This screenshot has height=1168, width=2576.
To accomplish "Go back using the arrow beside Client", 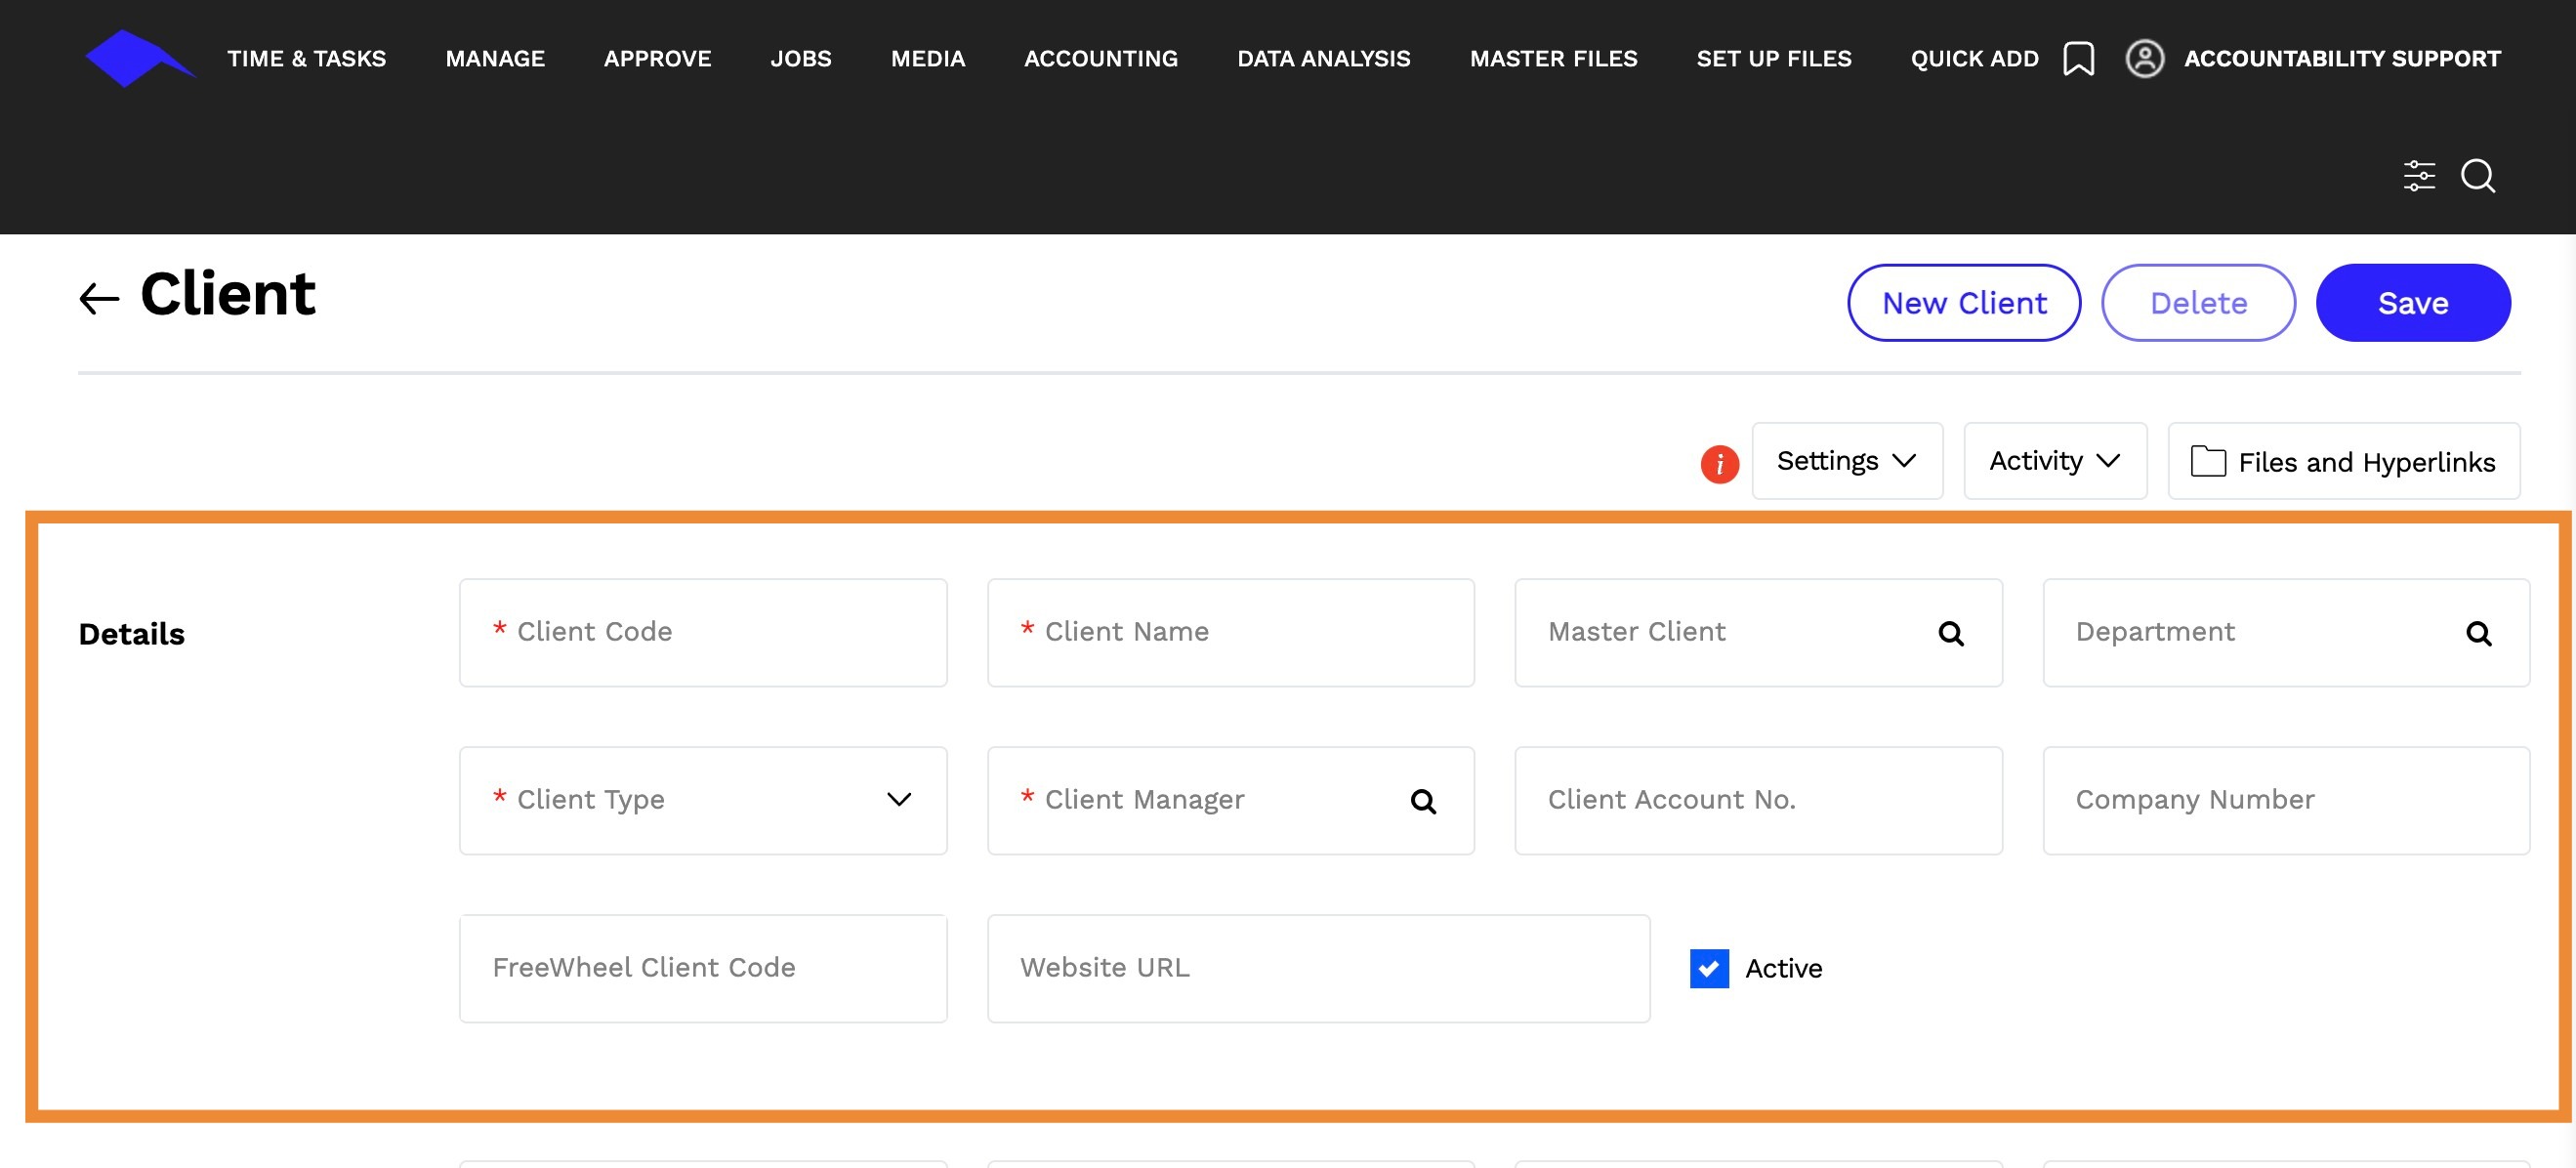I will tap(99, 298).
